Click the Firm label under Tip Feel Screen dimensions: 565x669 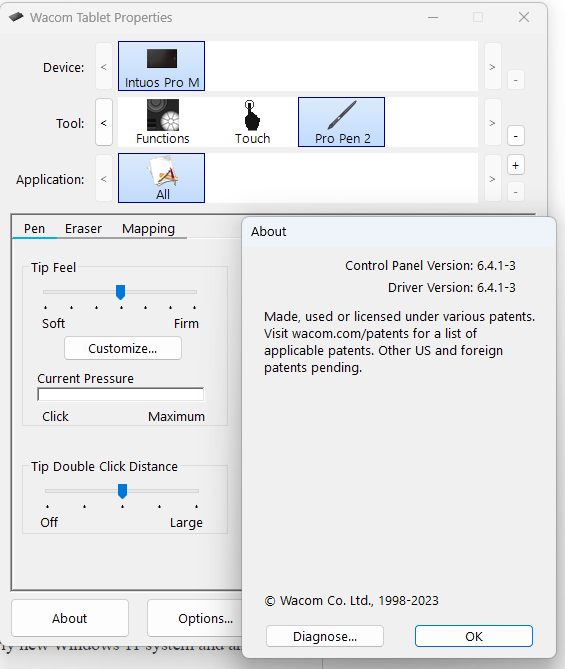[x=186, y=323]
